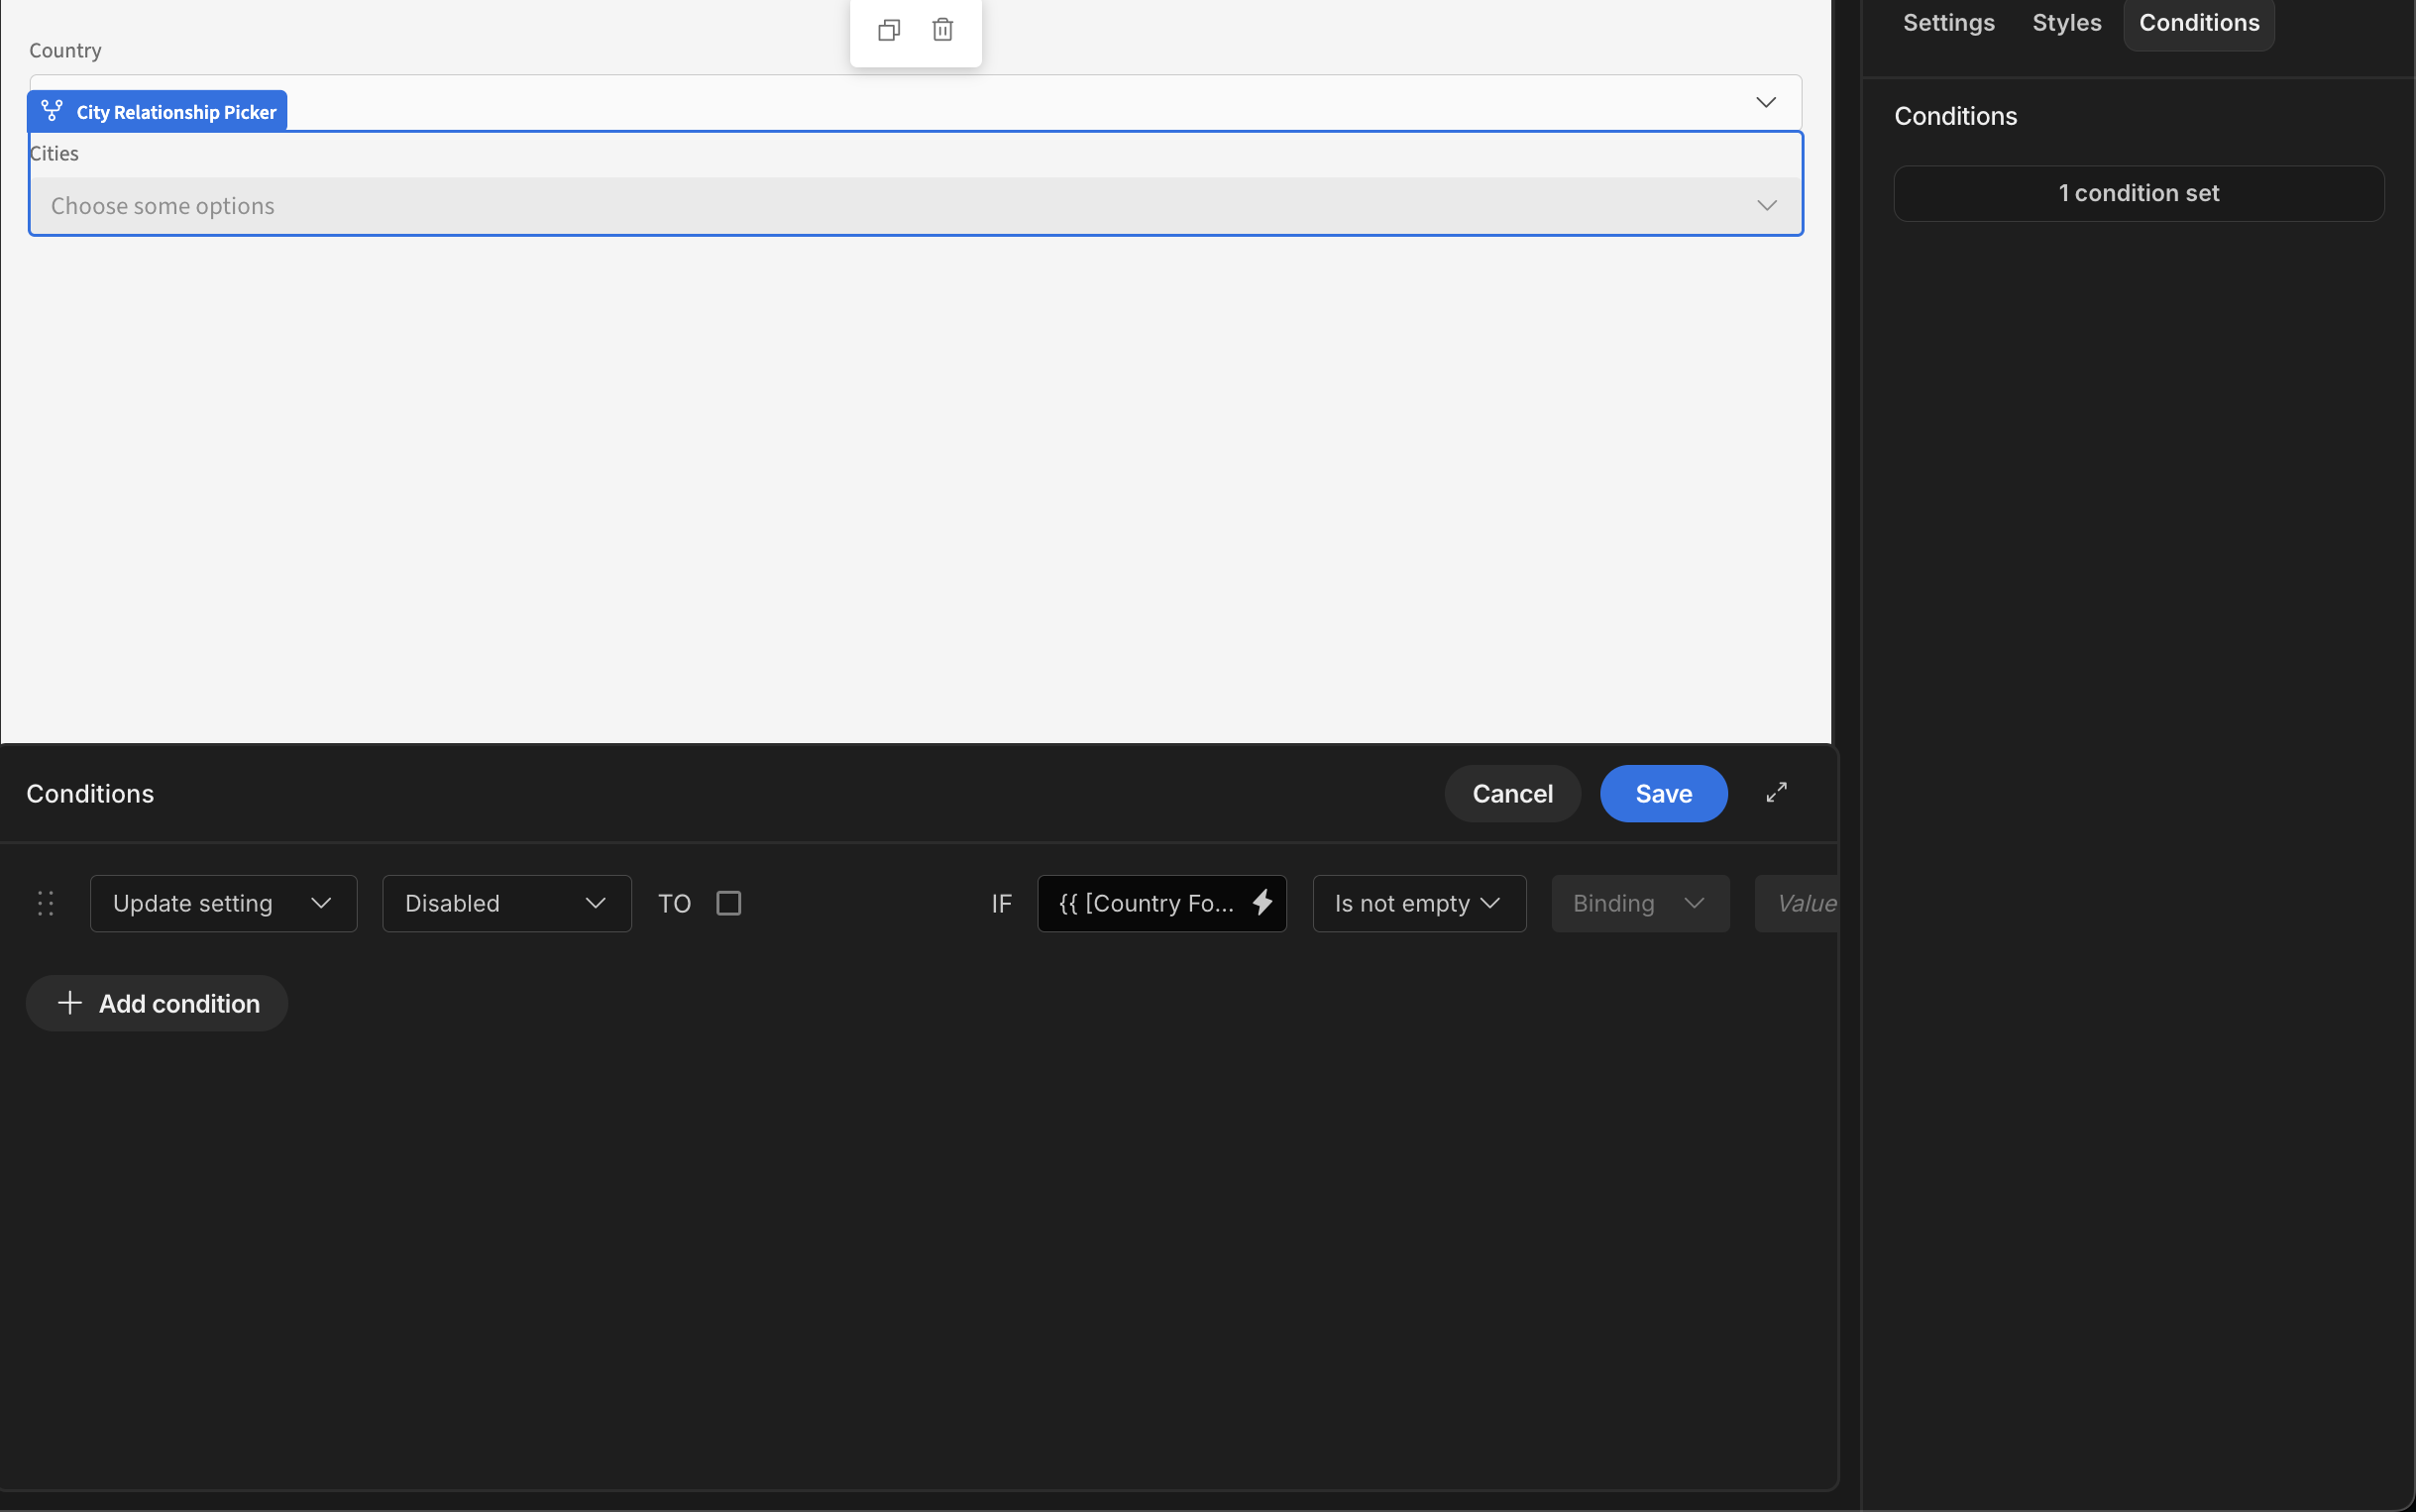Click the Conditions heading in side panel
Screen dimensions: 2416x1512
(1955, 116)
